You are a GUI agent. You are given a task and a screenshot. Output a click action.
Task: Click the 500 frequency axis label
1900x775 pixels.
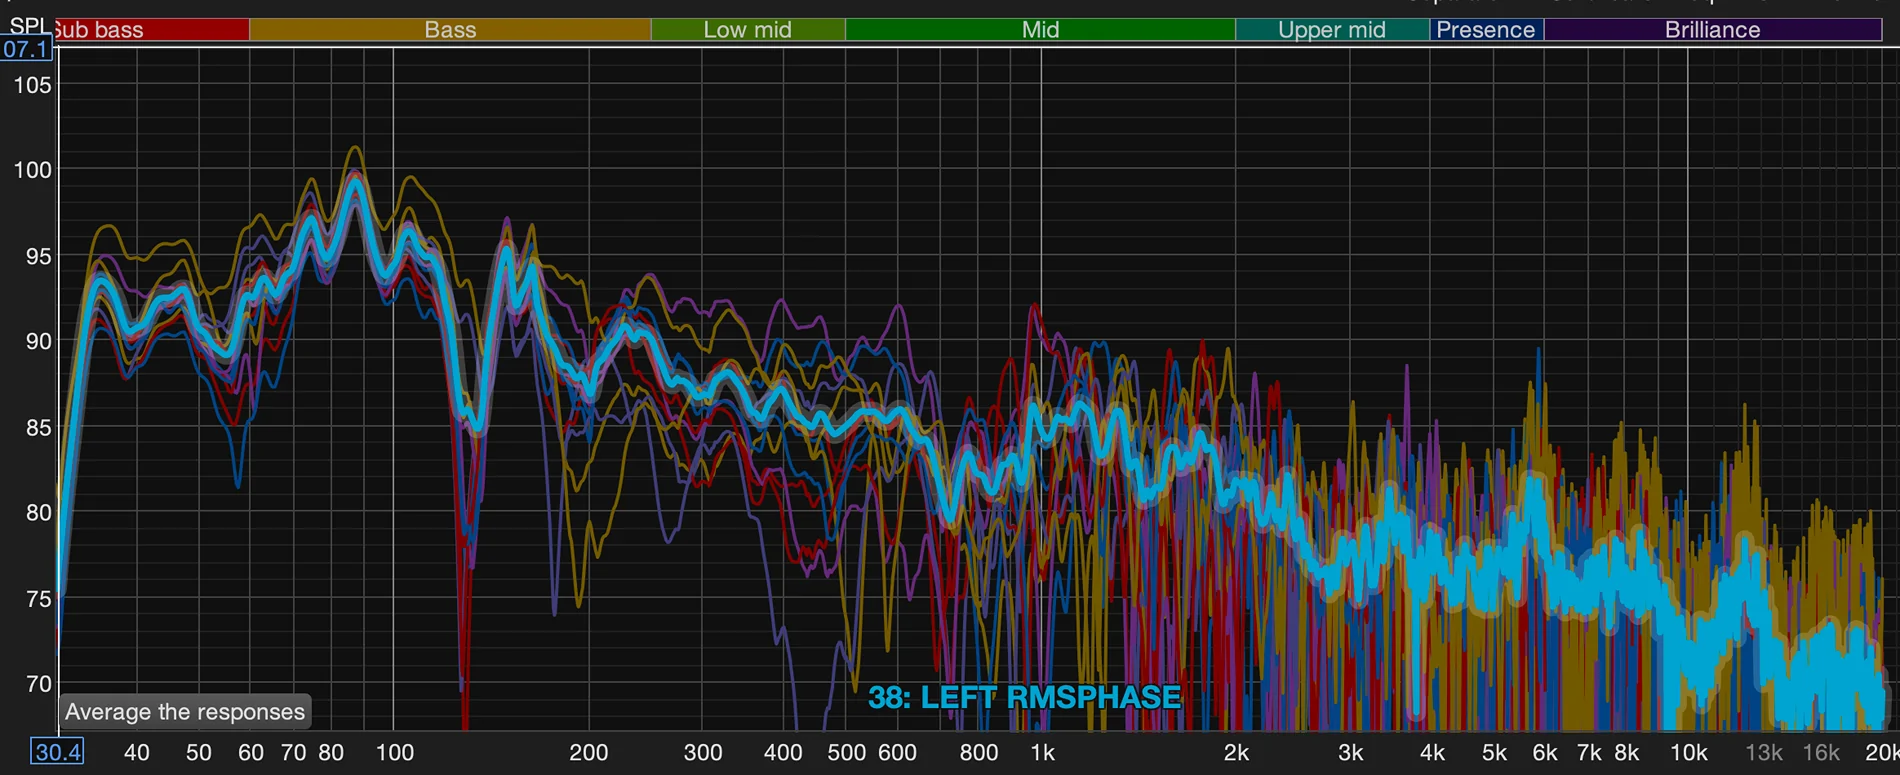(x=846, y=752)
